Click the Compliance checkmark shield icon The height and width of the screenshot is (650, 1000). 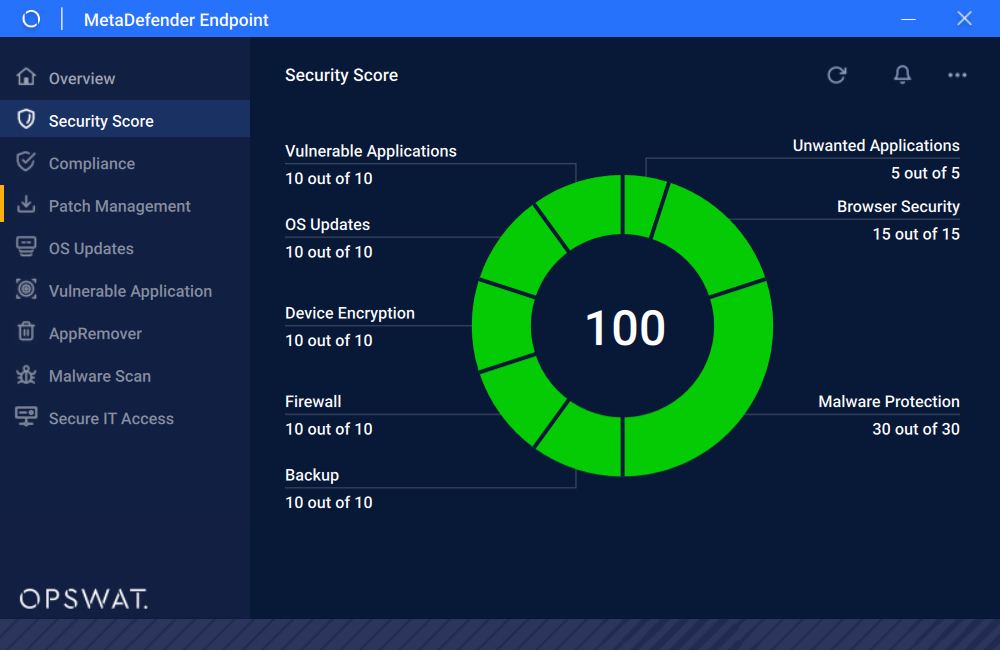coord(26,162)
